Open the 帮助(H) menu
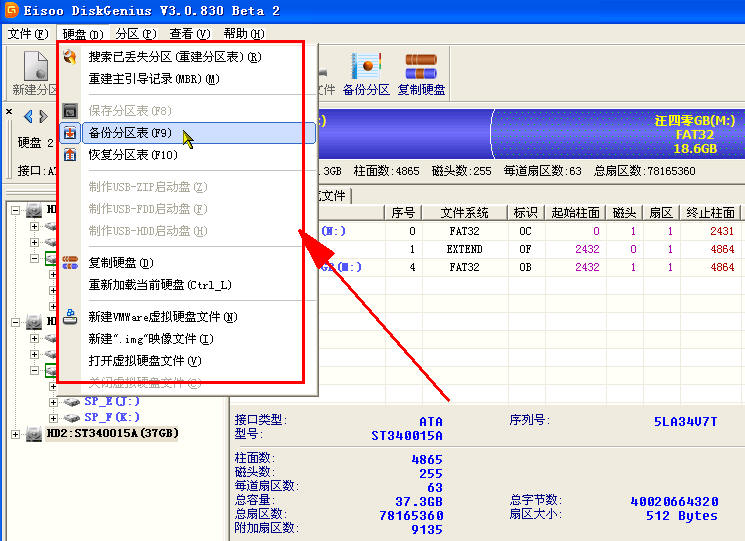This screenshot has height=541, width=745. [x=244, y=34]
